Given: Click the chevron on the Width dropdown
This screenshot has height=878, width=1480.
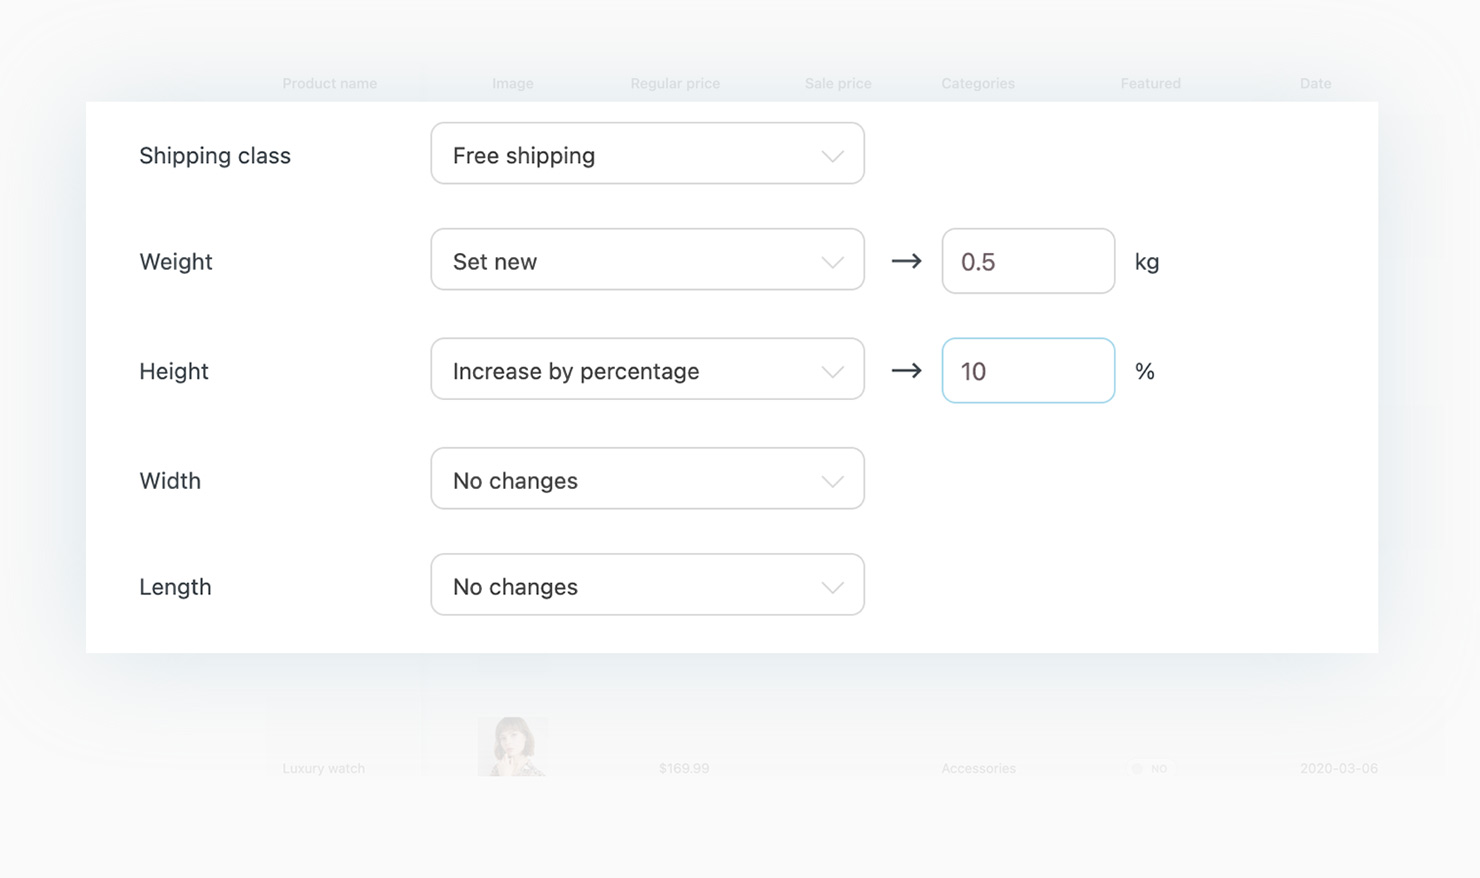Looking at the screenshot, I should tap(832, 481).
